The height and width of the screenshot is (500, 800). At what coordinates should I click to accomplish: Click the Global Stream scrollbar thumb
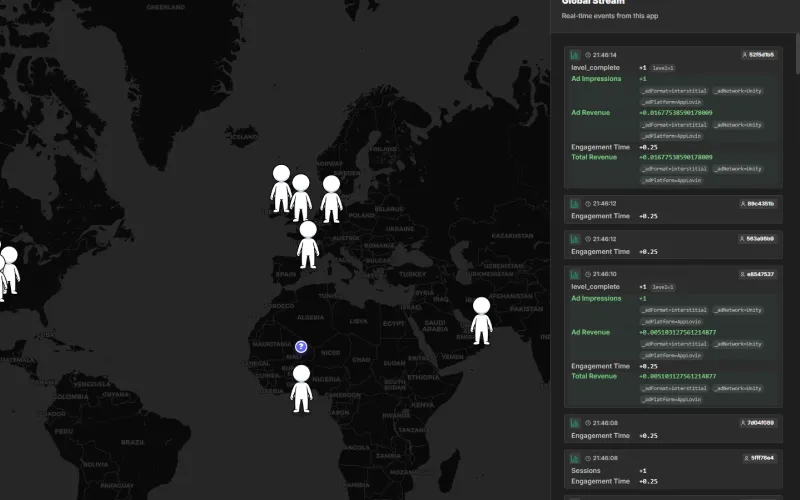(797, 54)
